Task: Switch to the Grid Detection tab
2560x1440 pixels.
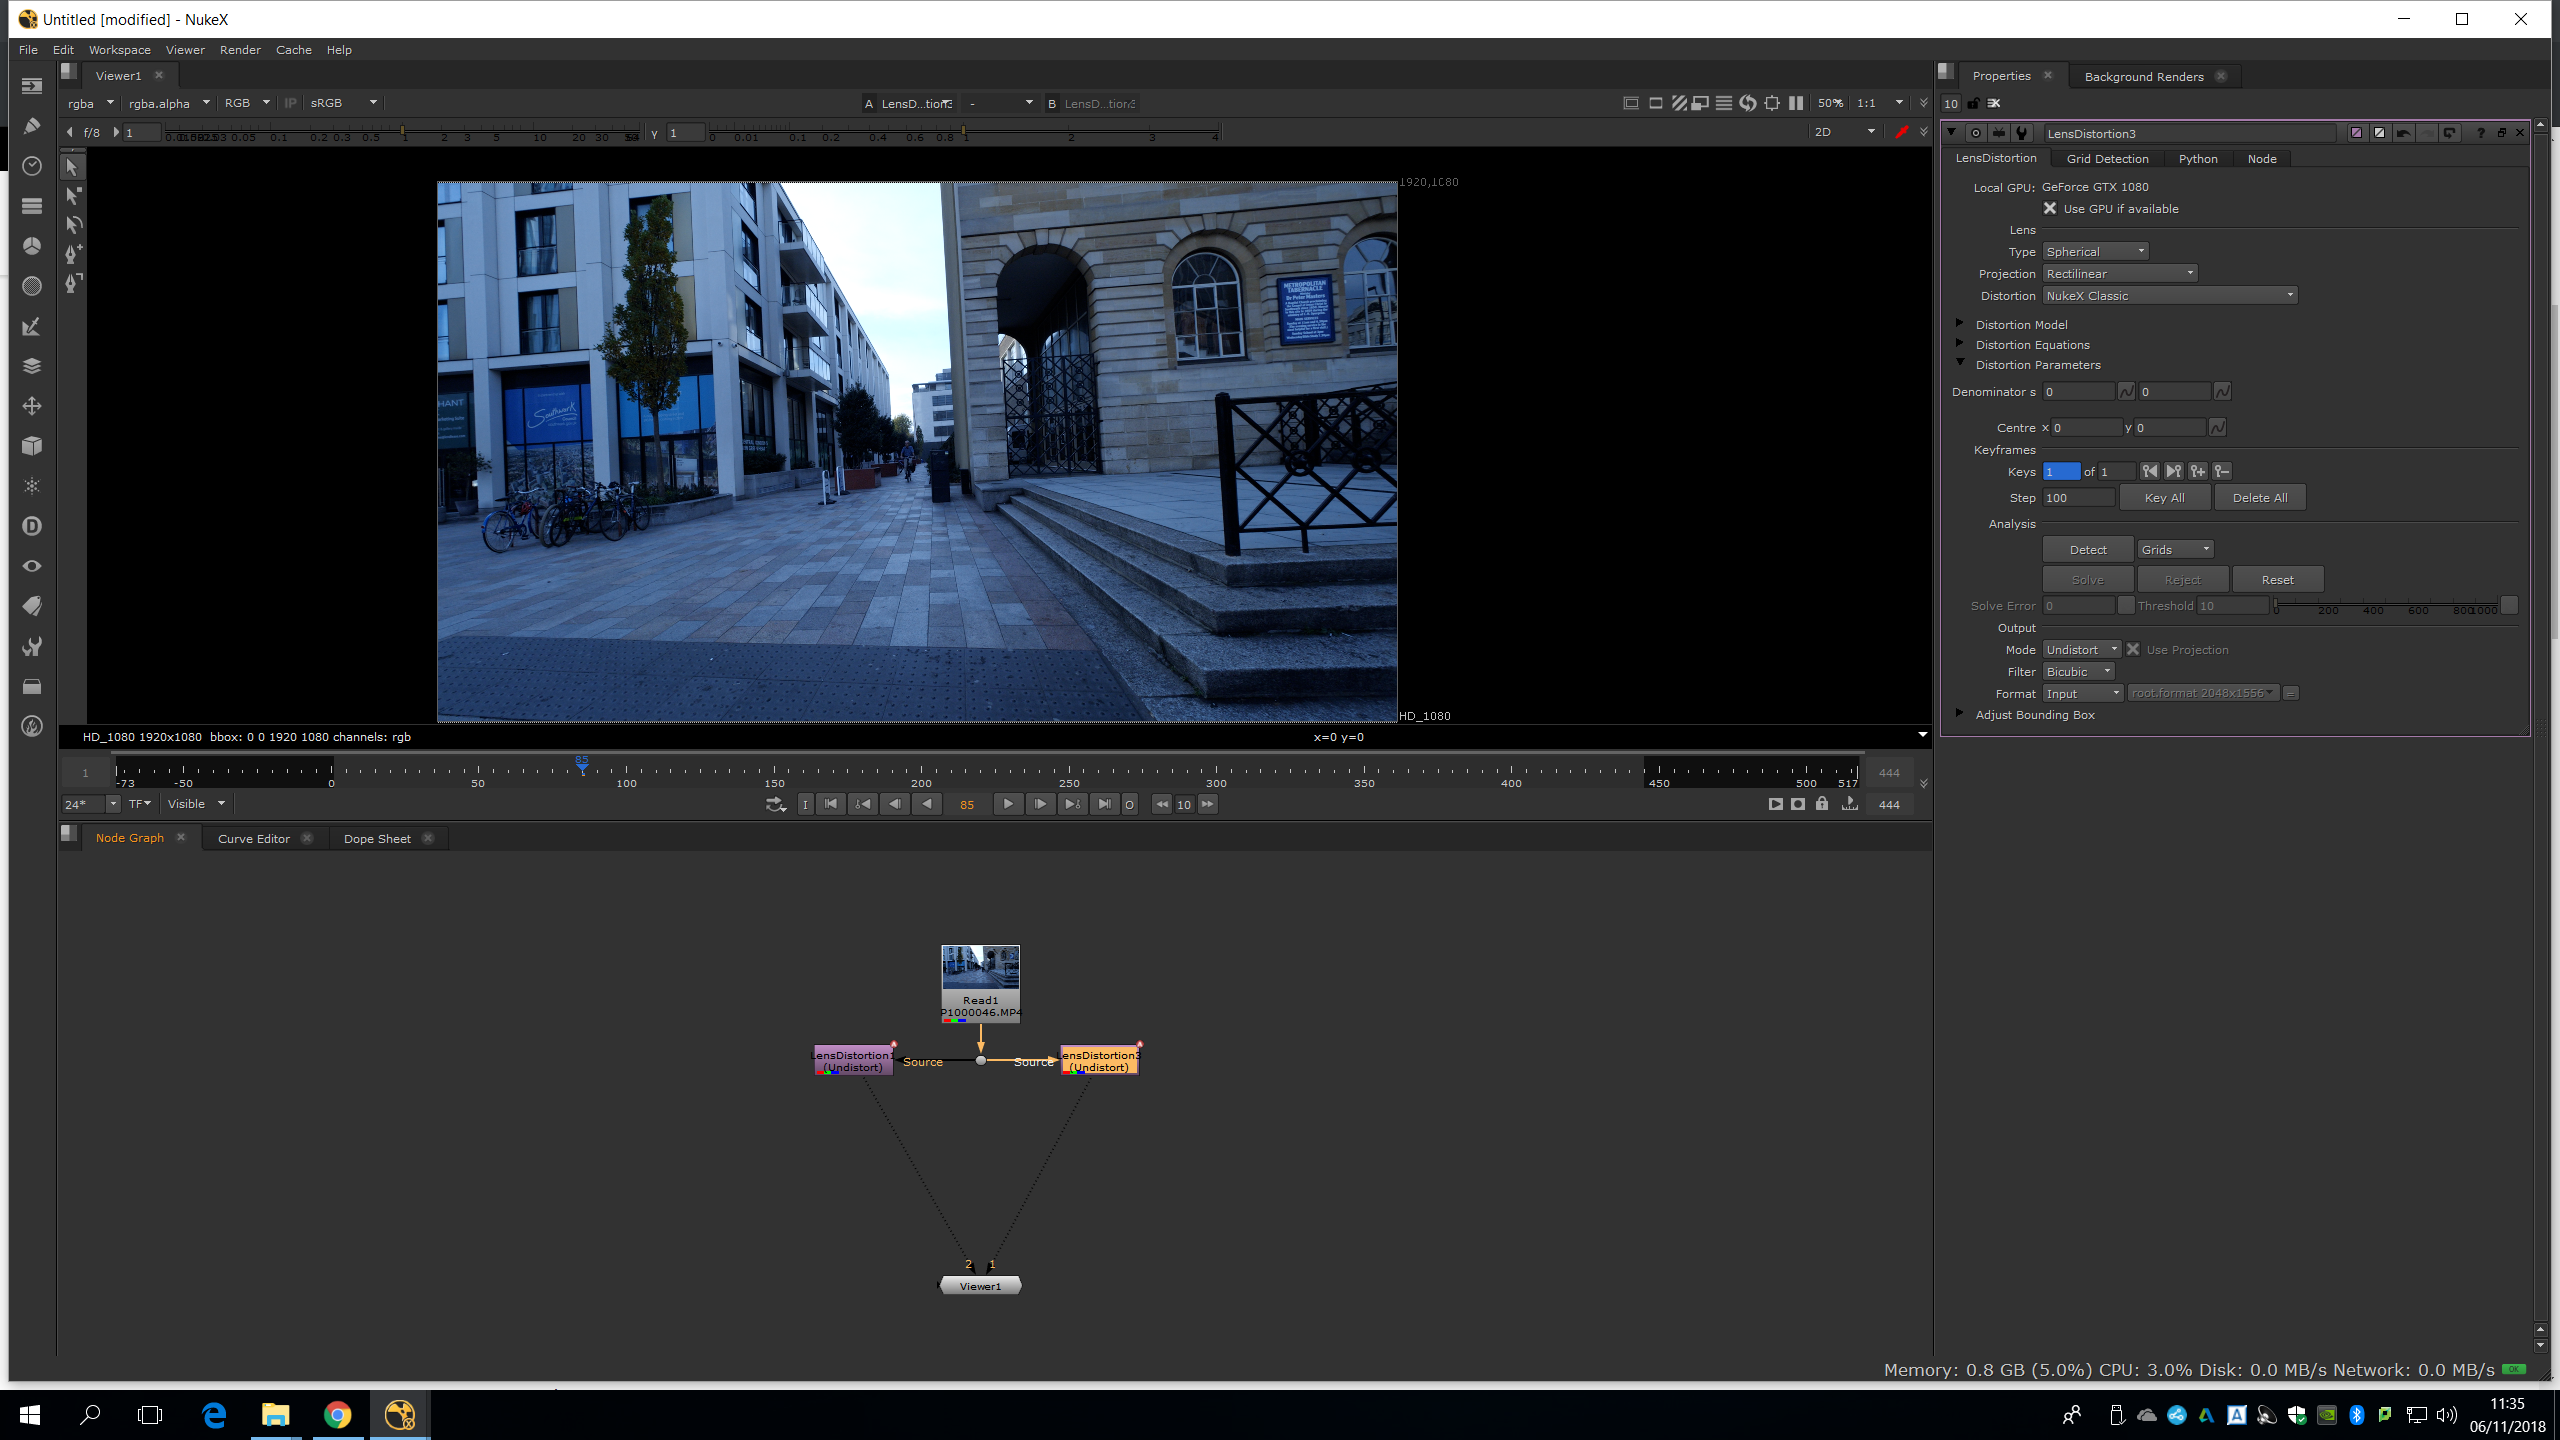Action: (x=2107, y=159)
